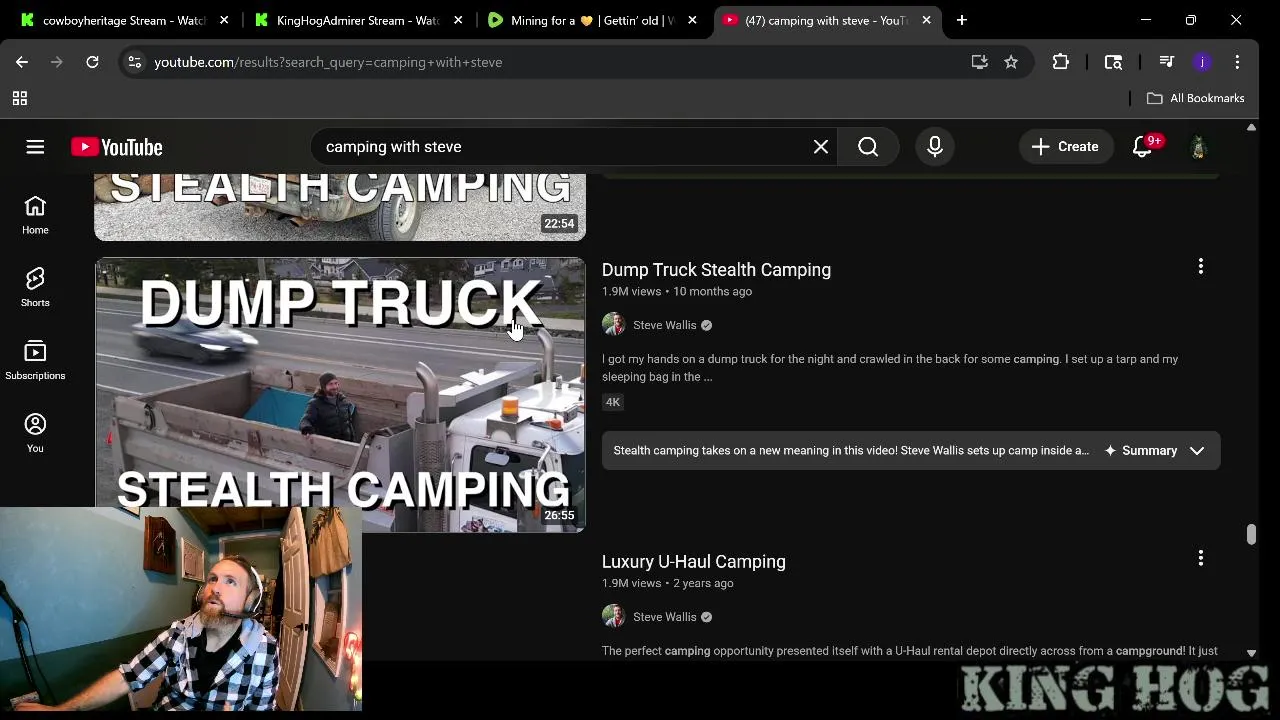Click the scrollbar down arrow

pyautogui.click(x=1251, y=653)
